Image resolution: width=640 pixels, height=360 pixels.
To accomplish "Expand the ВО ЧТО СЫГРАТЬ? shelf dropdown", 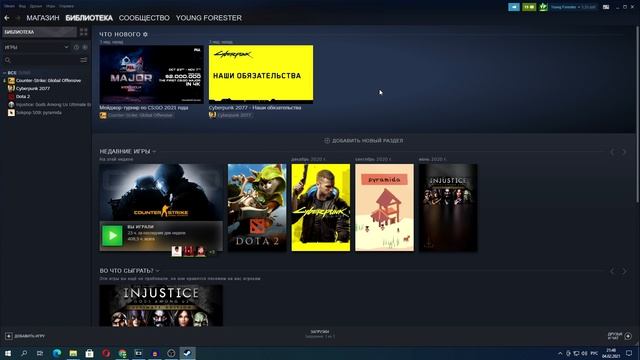I will (158, 271).
